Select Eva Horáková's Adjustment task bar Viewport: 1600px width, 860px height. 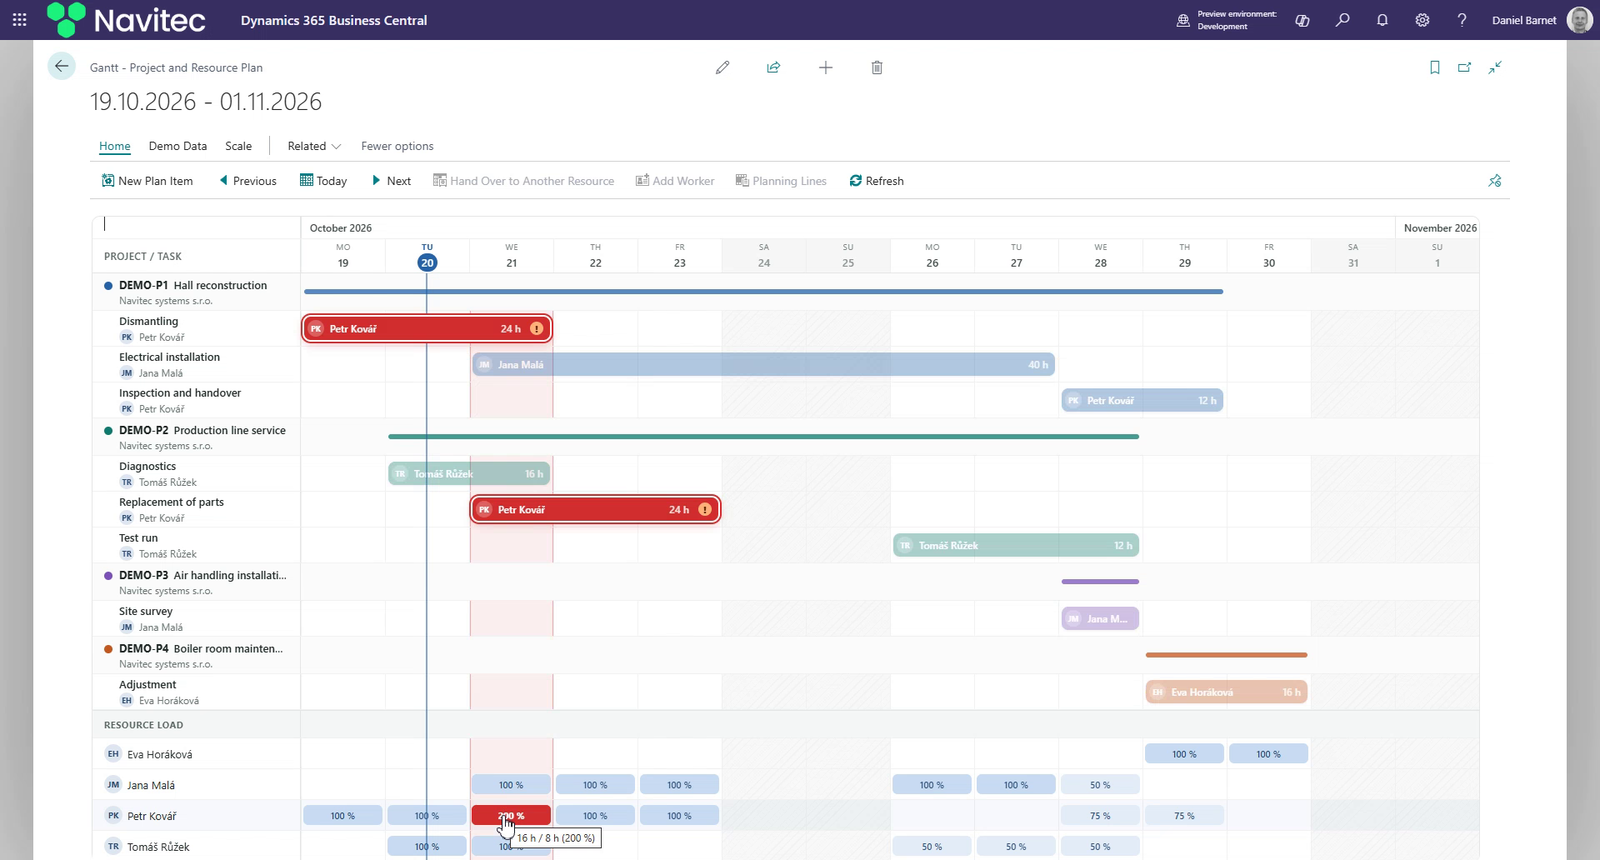(1226, 692)
